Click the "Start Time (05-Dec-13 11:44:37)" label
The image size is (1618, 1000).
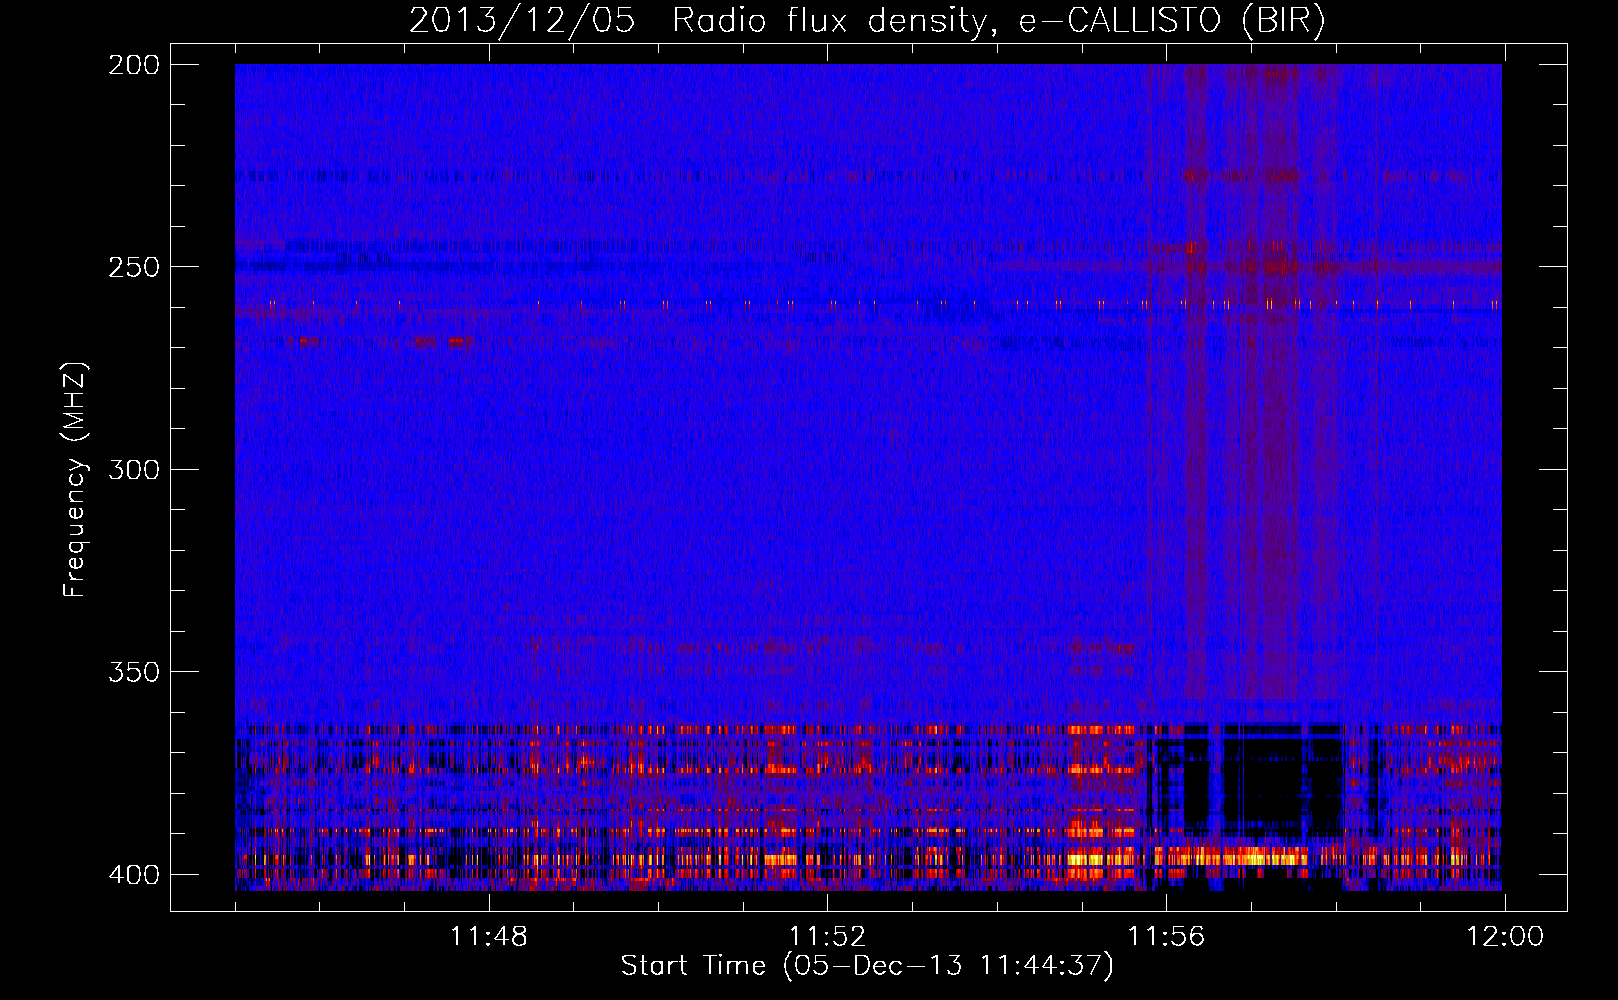pos(867,966)
